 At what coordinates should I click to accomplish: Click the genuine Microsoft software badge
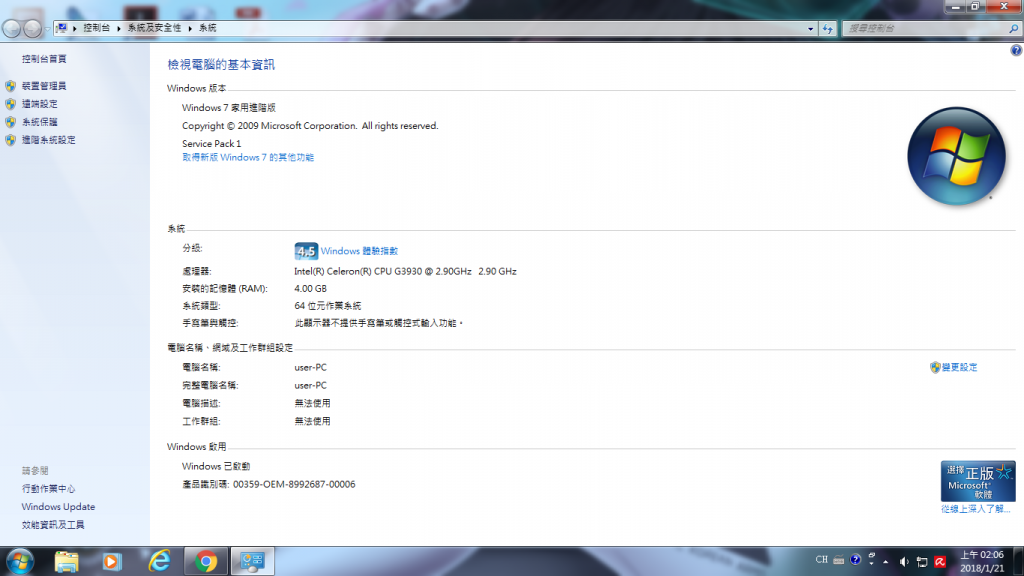(978, 481)
